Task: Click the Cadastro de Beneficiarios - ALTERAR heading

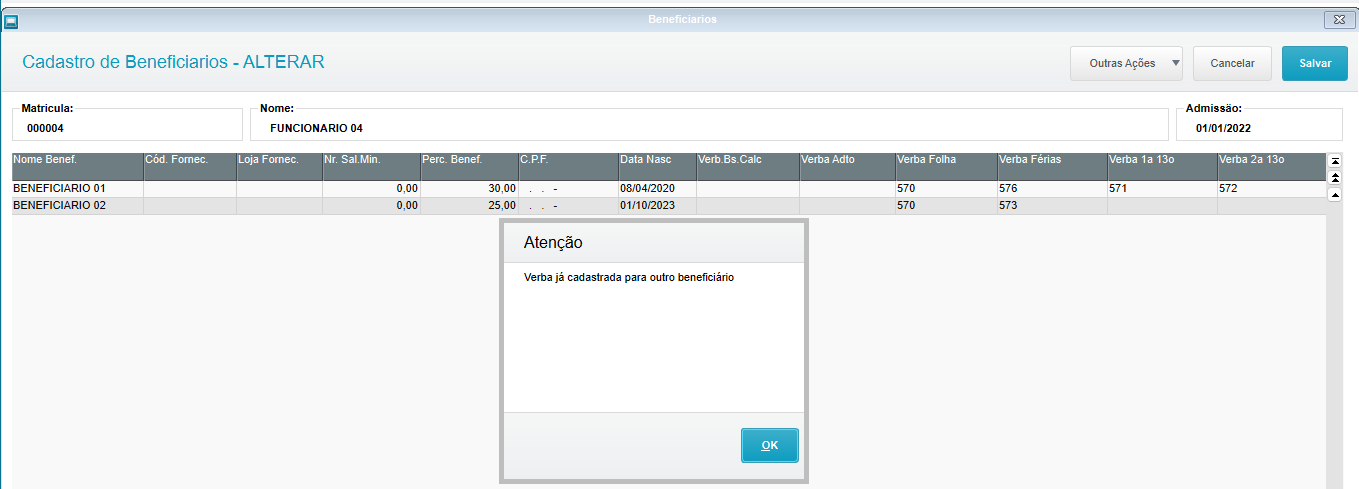Action: [173, 62]
